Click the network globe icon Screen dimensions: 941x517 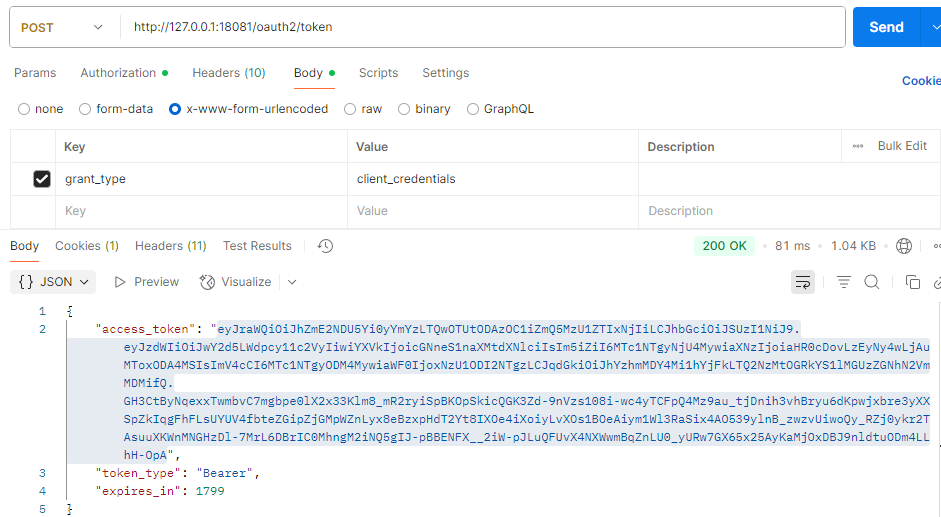click(904, 246)
